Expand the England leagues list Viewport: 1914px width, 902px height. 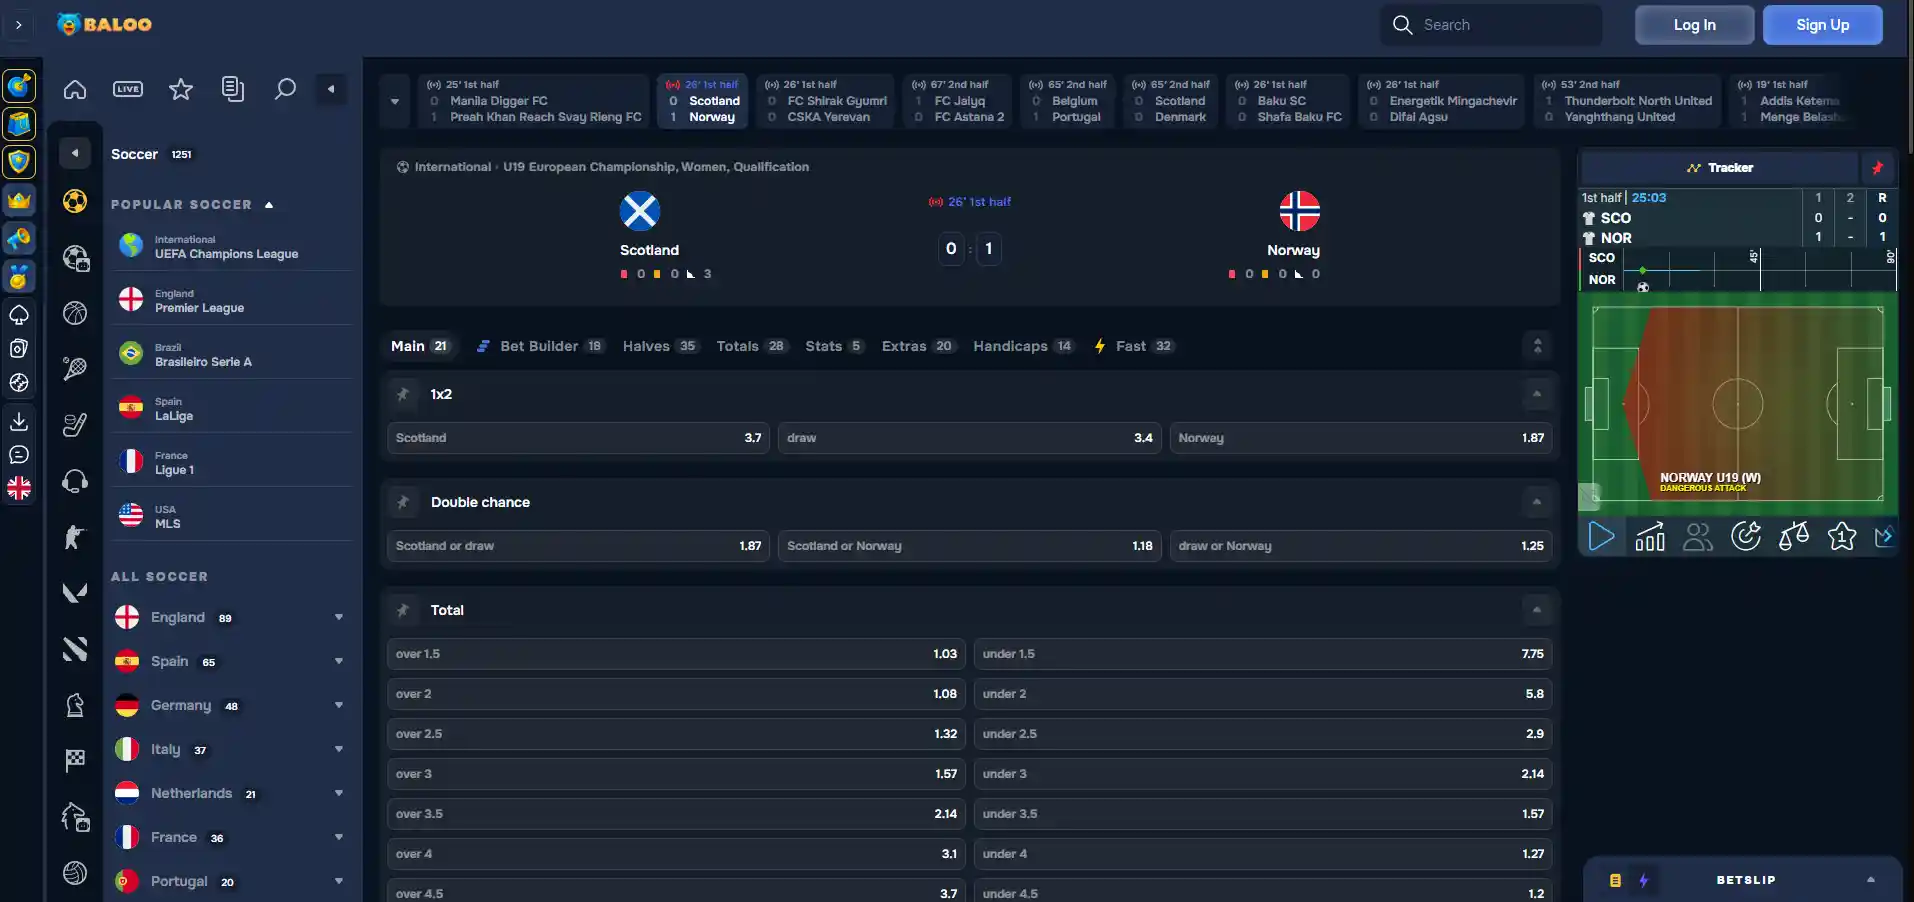(x=339, y=618)
